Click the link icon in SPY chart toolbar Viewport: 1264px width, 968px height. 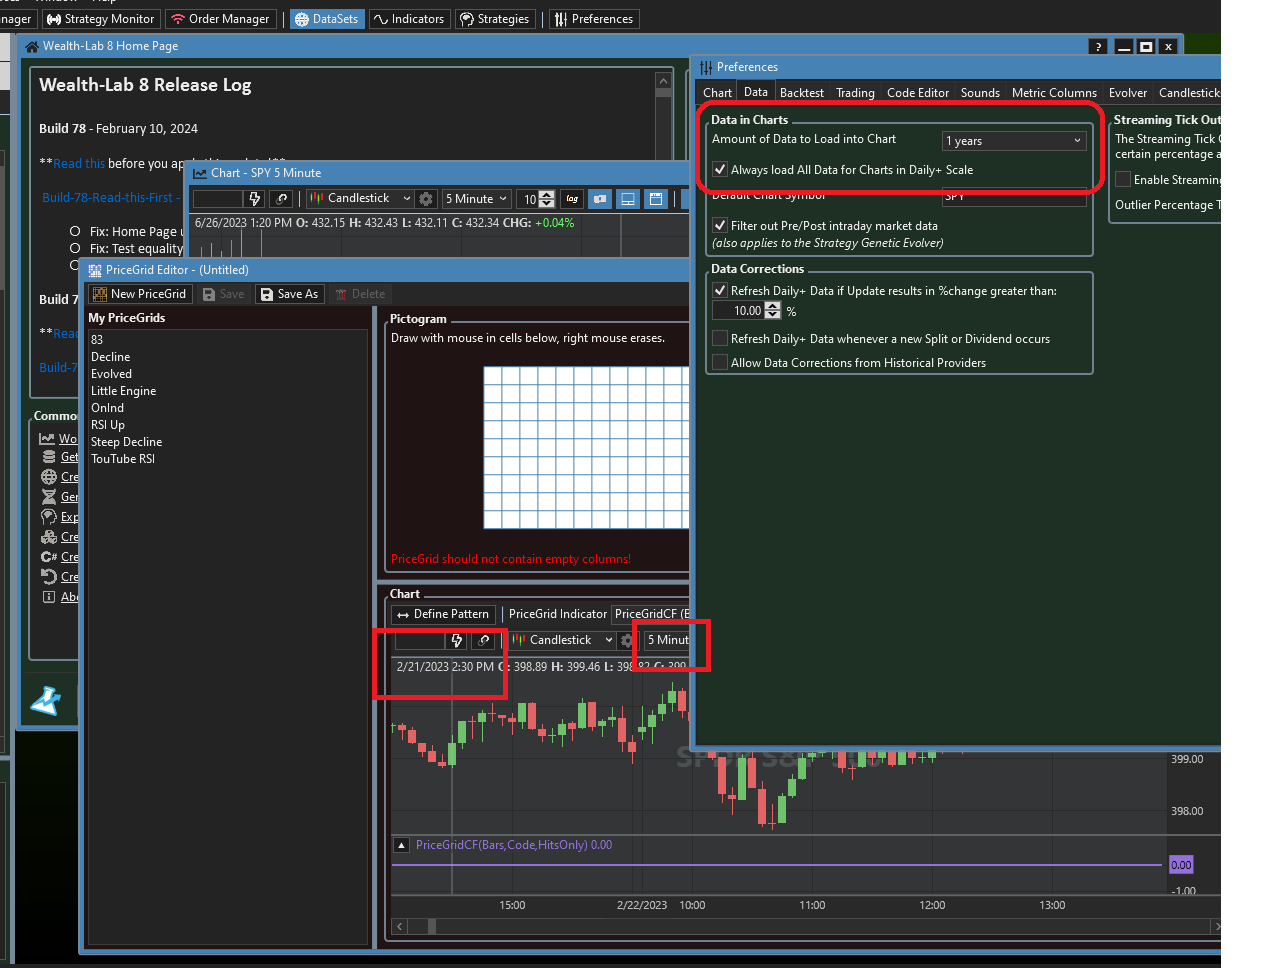click(x=282, y=199)
